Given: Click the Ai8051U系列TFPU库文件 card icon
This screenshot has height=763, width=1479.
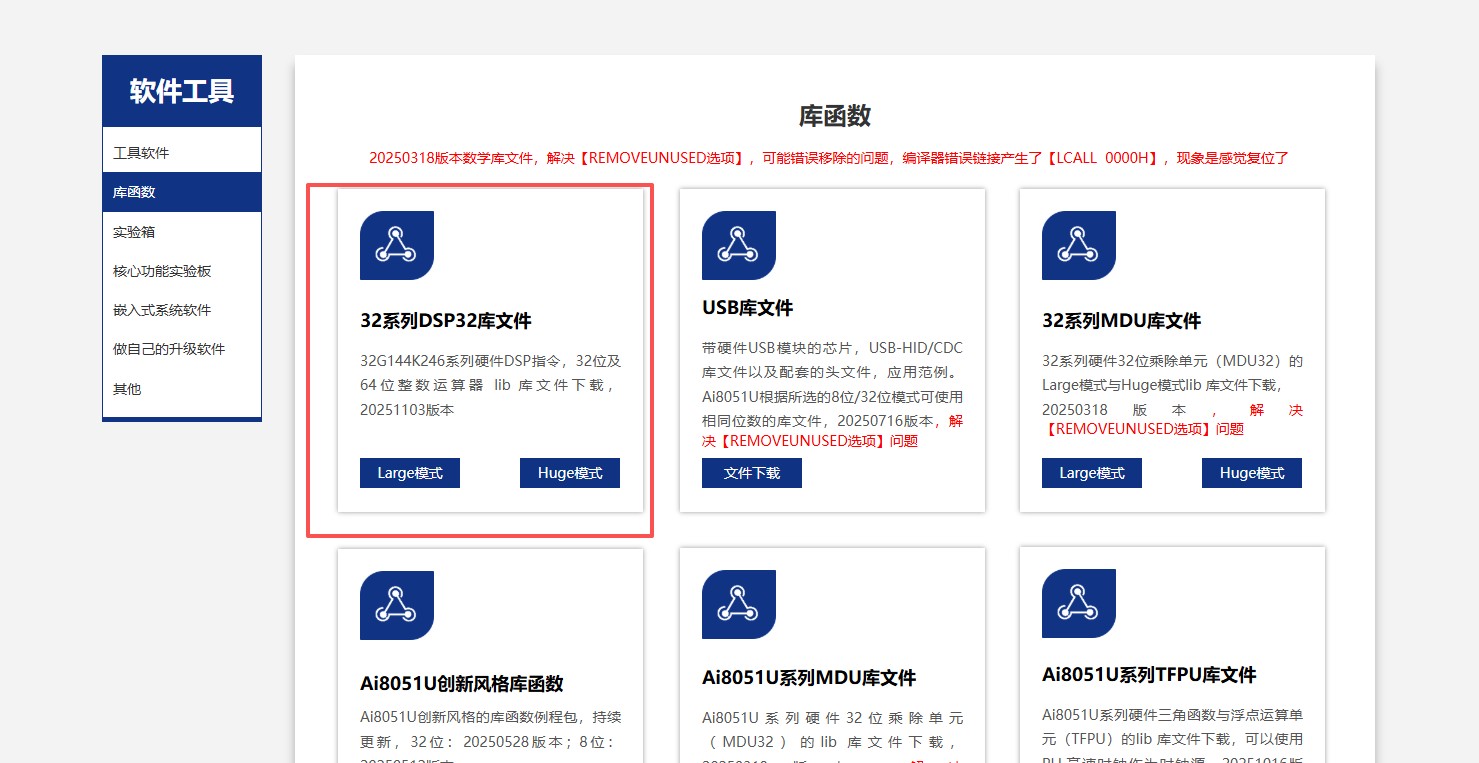Looking at the screenshot, I should [1078, 604].
